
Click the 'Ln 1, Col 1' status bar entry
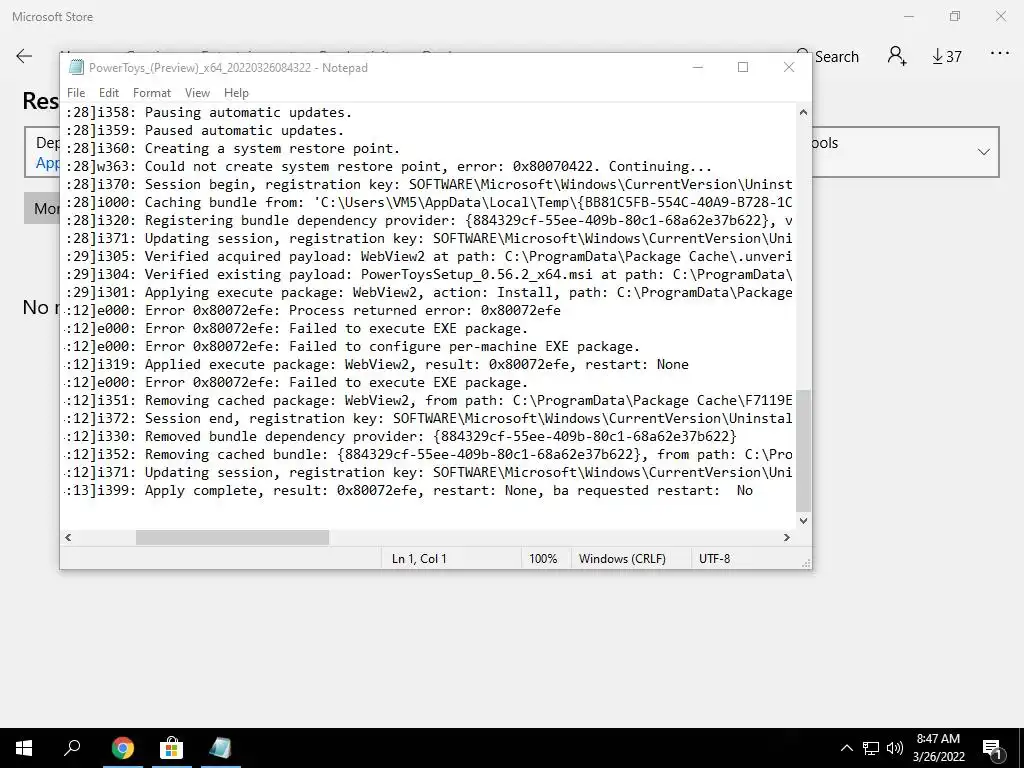pyautogui.click(x=419, y=558)
